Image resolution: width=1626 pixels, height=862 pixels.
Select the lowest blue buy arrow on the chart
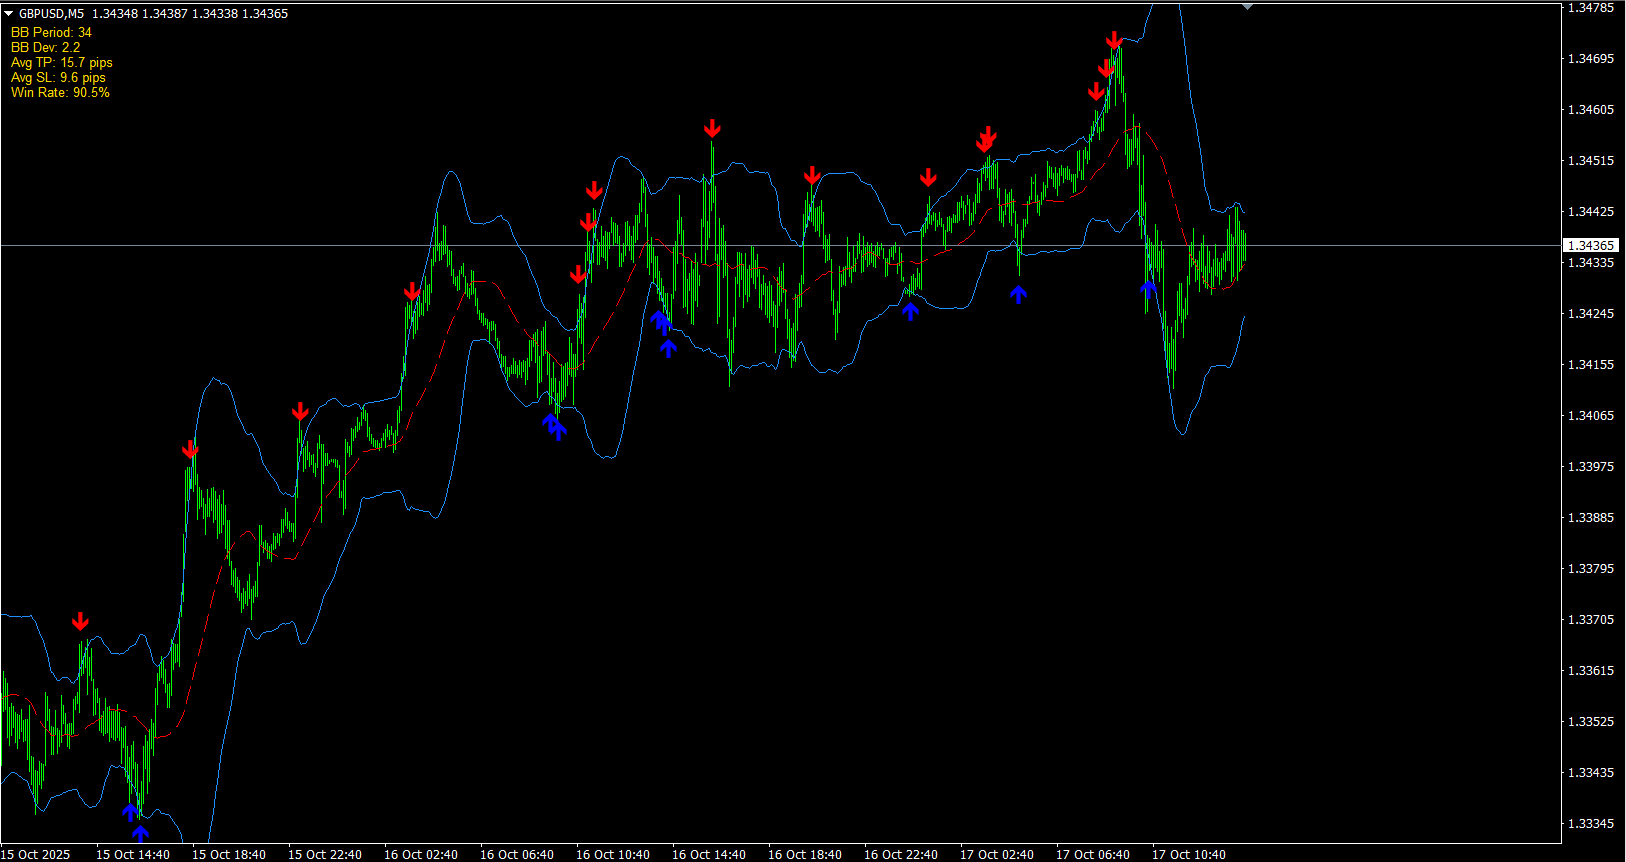click(140, 832)
